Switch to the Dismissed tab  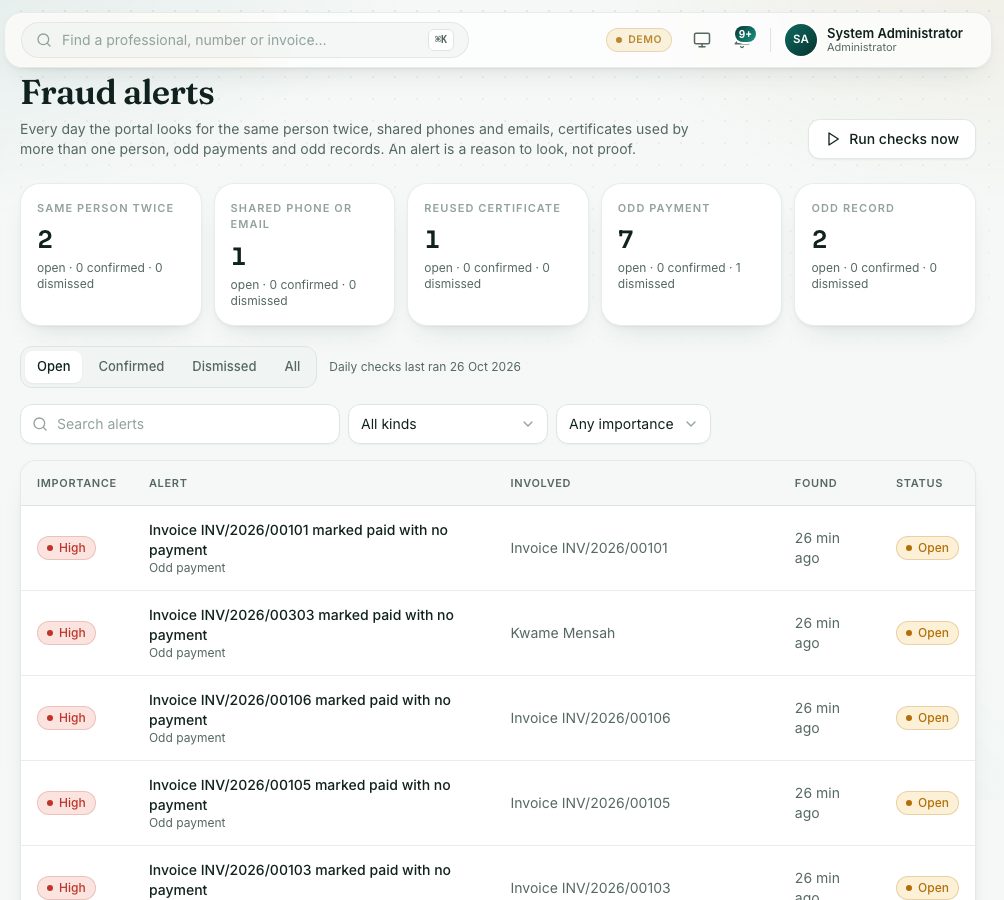(x=224, y=366)
